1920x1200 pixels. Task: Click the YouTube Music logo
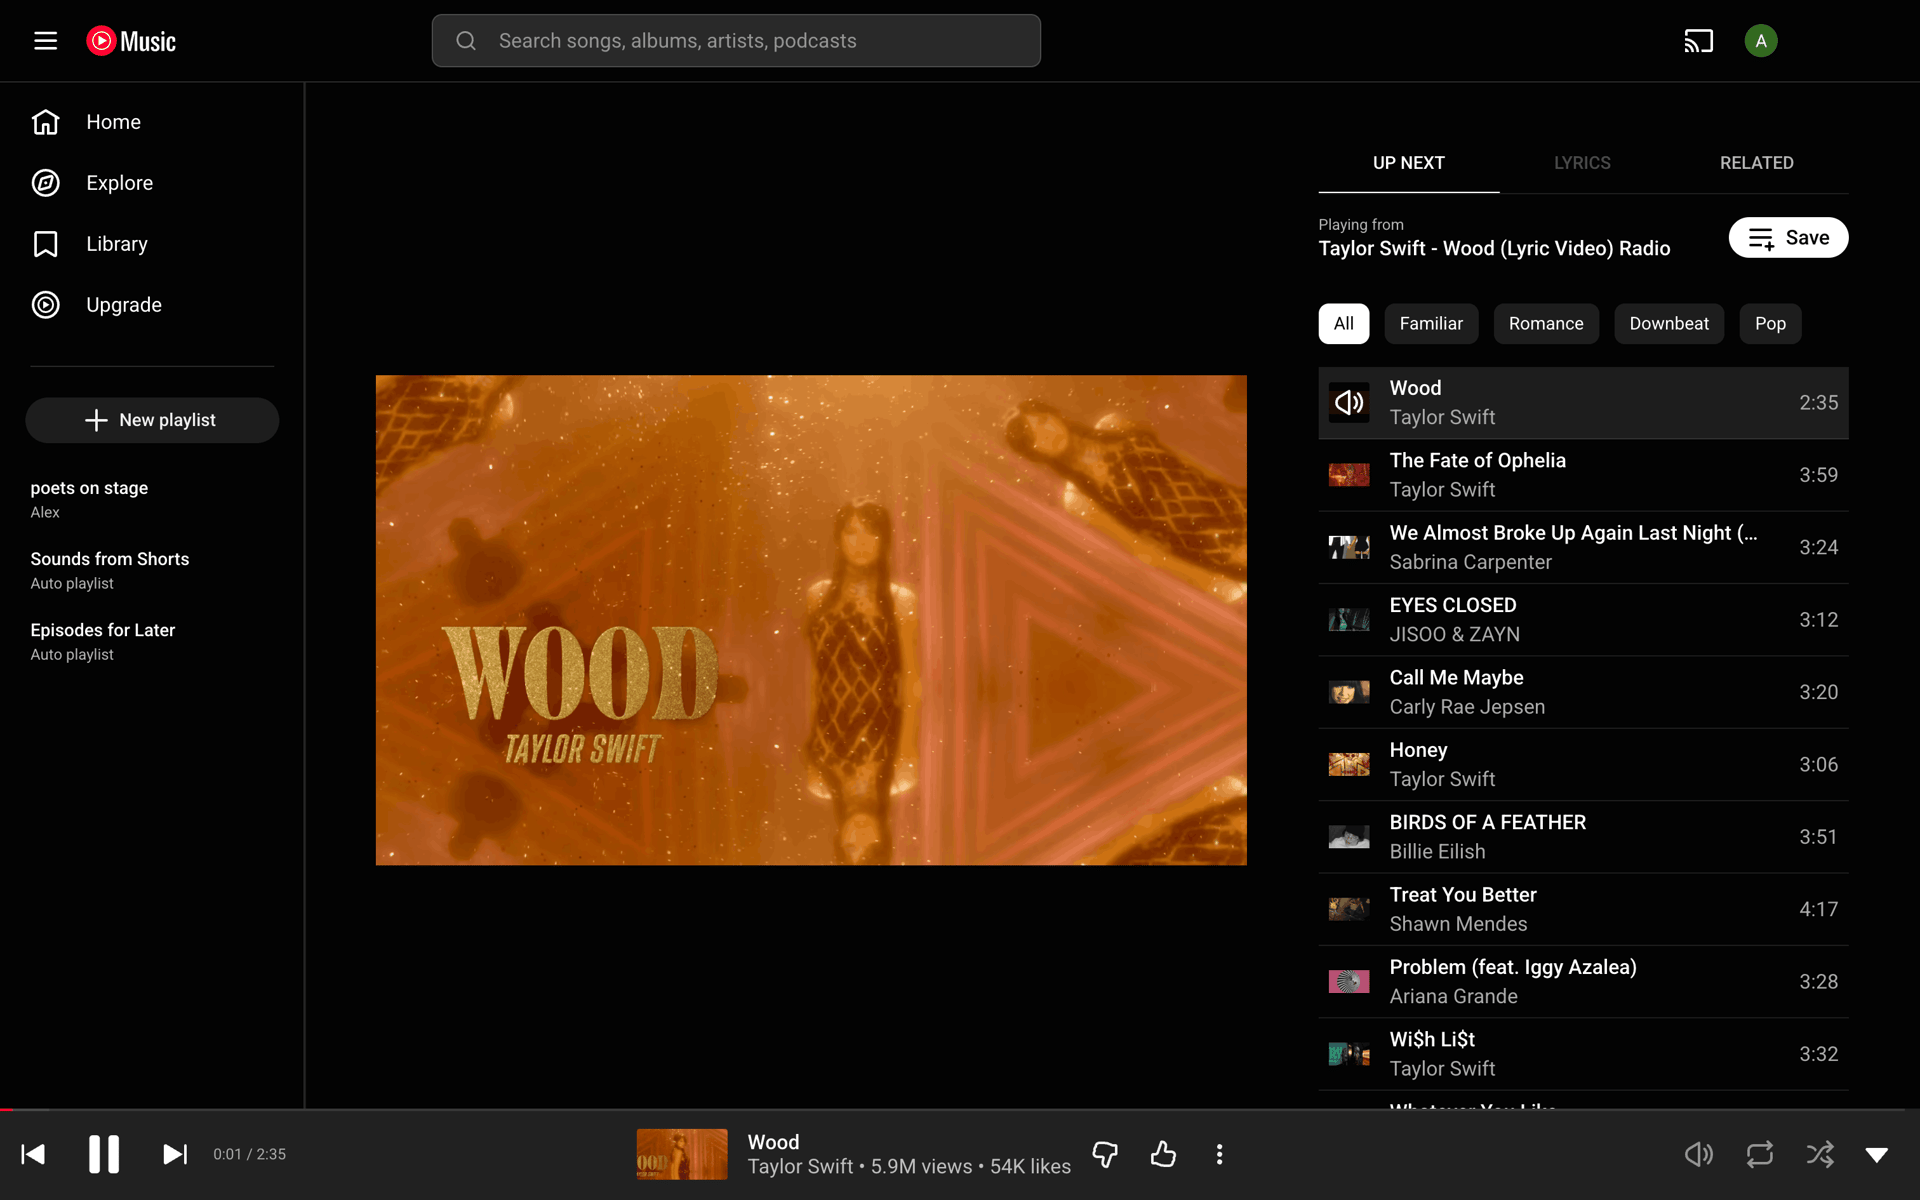click(x=131, y=41)
